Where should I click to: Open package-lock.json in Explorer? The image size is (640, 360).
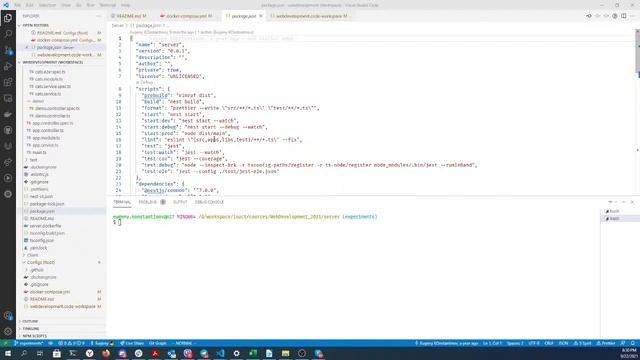(x=47, y=204)
